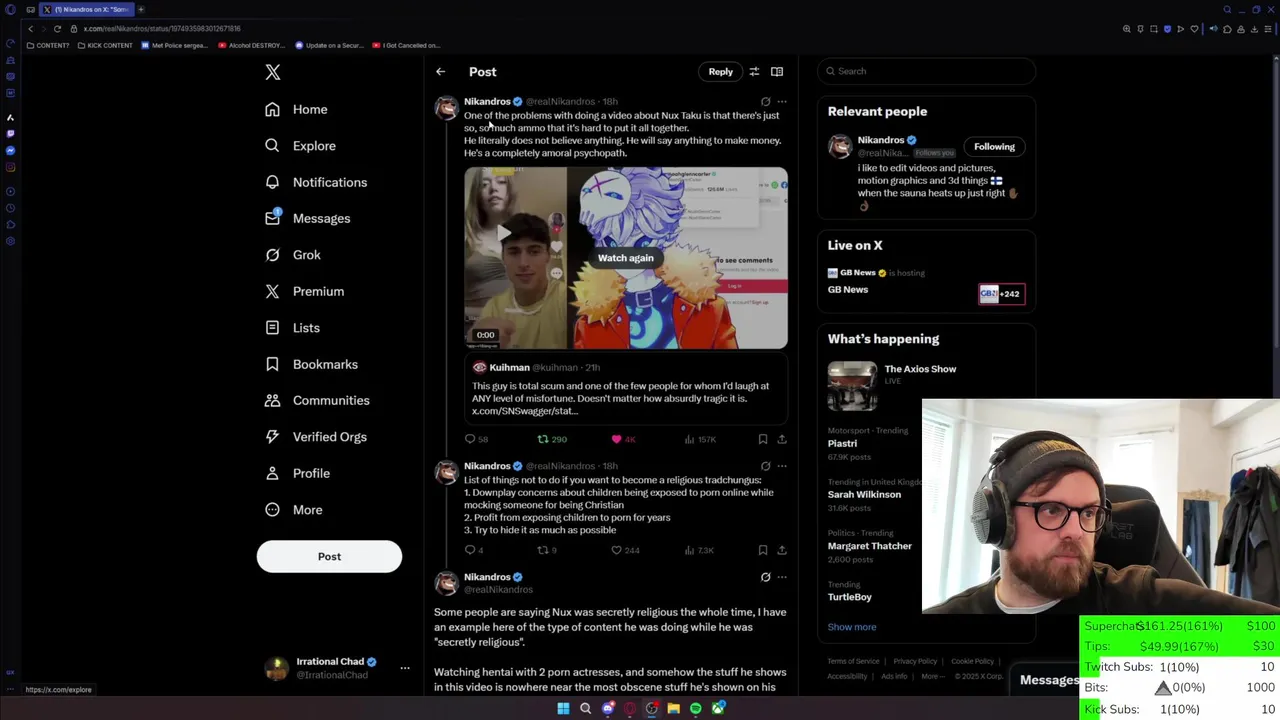Open trending topic Piastri
The height and width of the screenshot is (720, 1280).
pos(842,443)
